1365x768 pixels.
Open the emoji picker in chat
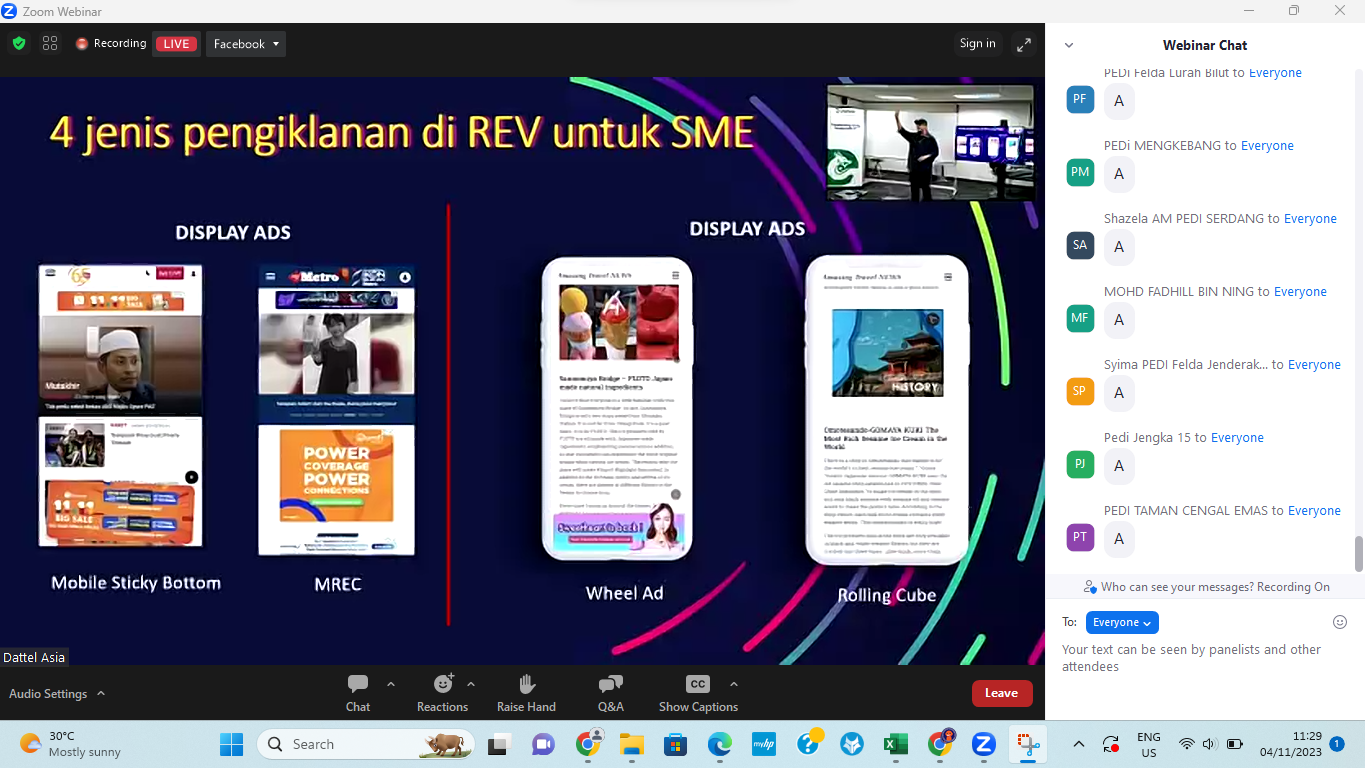tap(1340, 622)
